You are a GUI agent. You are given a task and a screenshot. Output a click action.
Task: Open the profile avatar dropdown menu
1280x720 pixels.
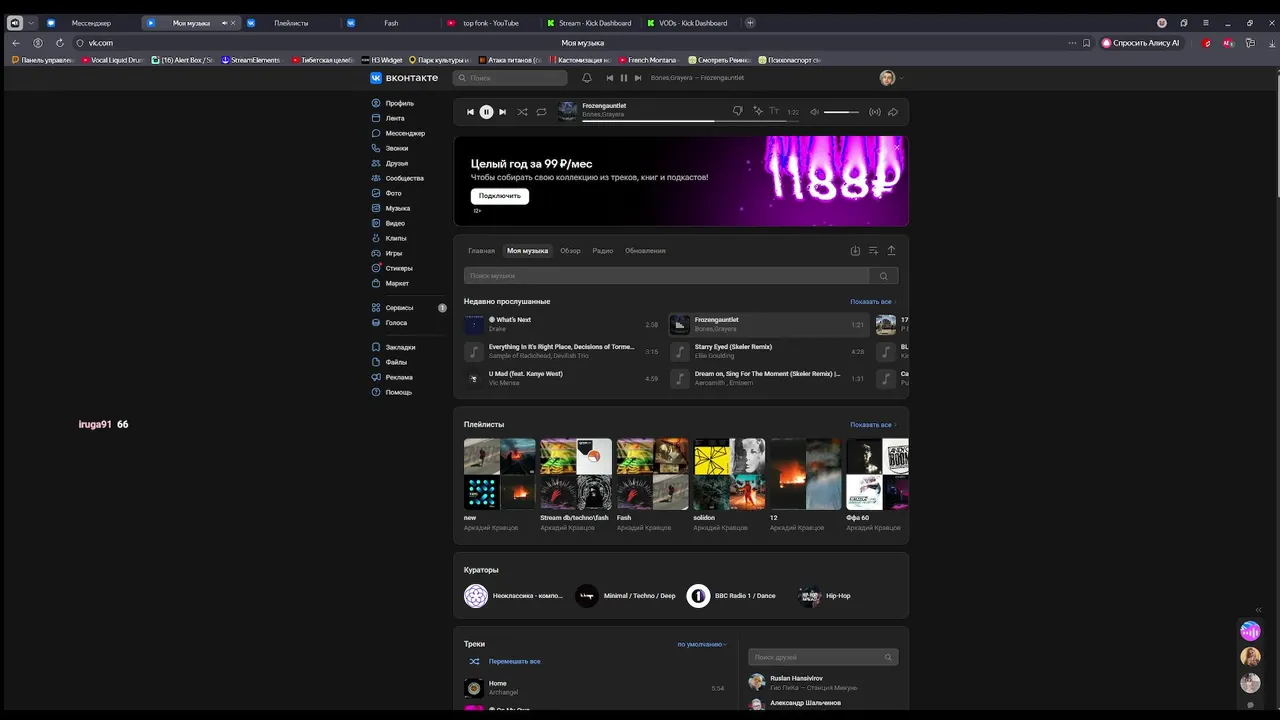point(890,78)
